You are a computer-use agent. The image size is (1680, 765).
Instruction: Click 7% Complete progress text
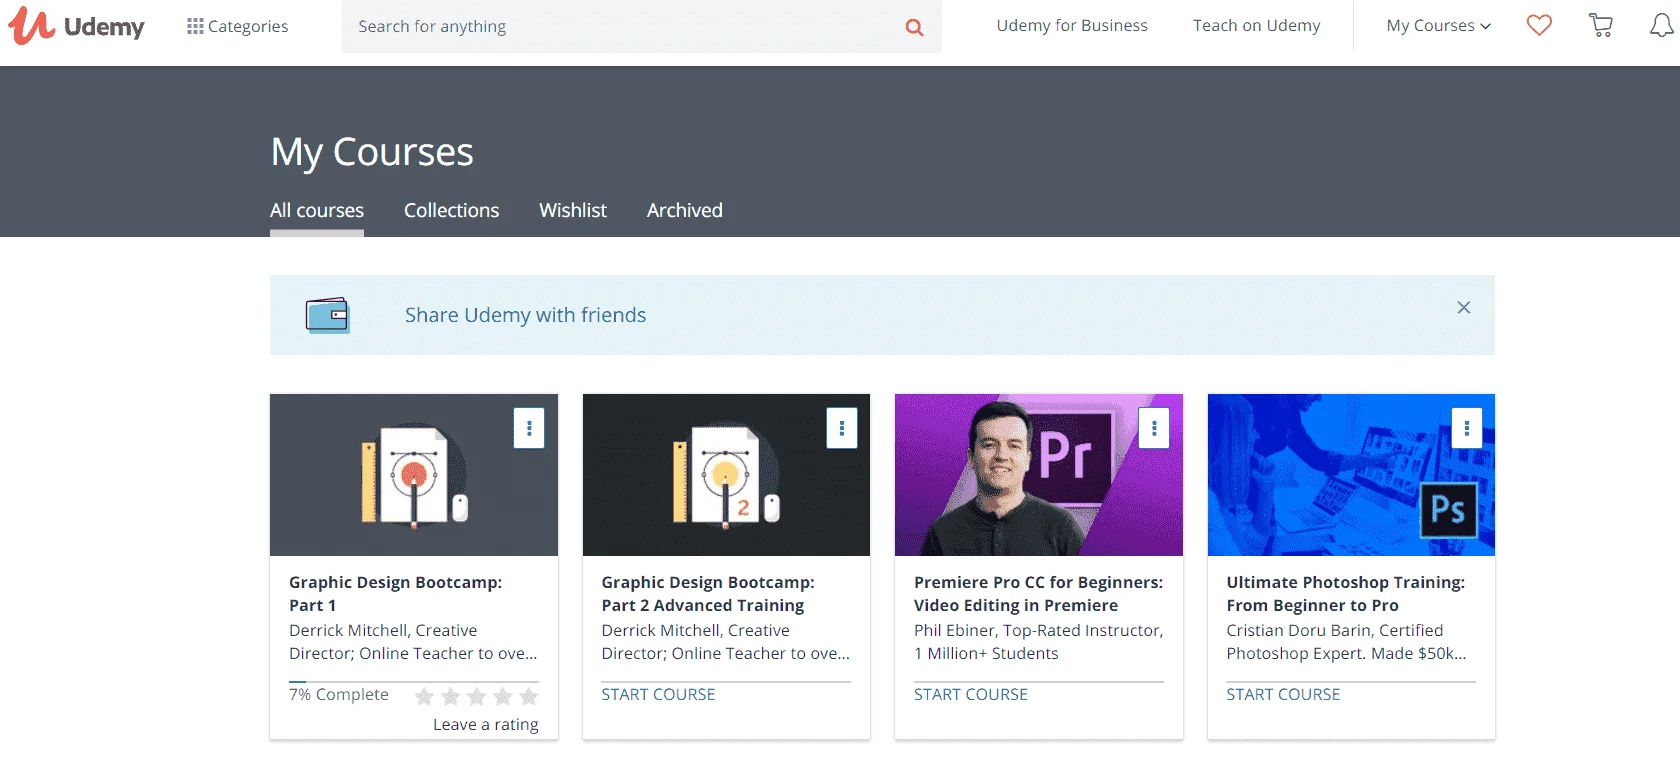pos(339,694)
